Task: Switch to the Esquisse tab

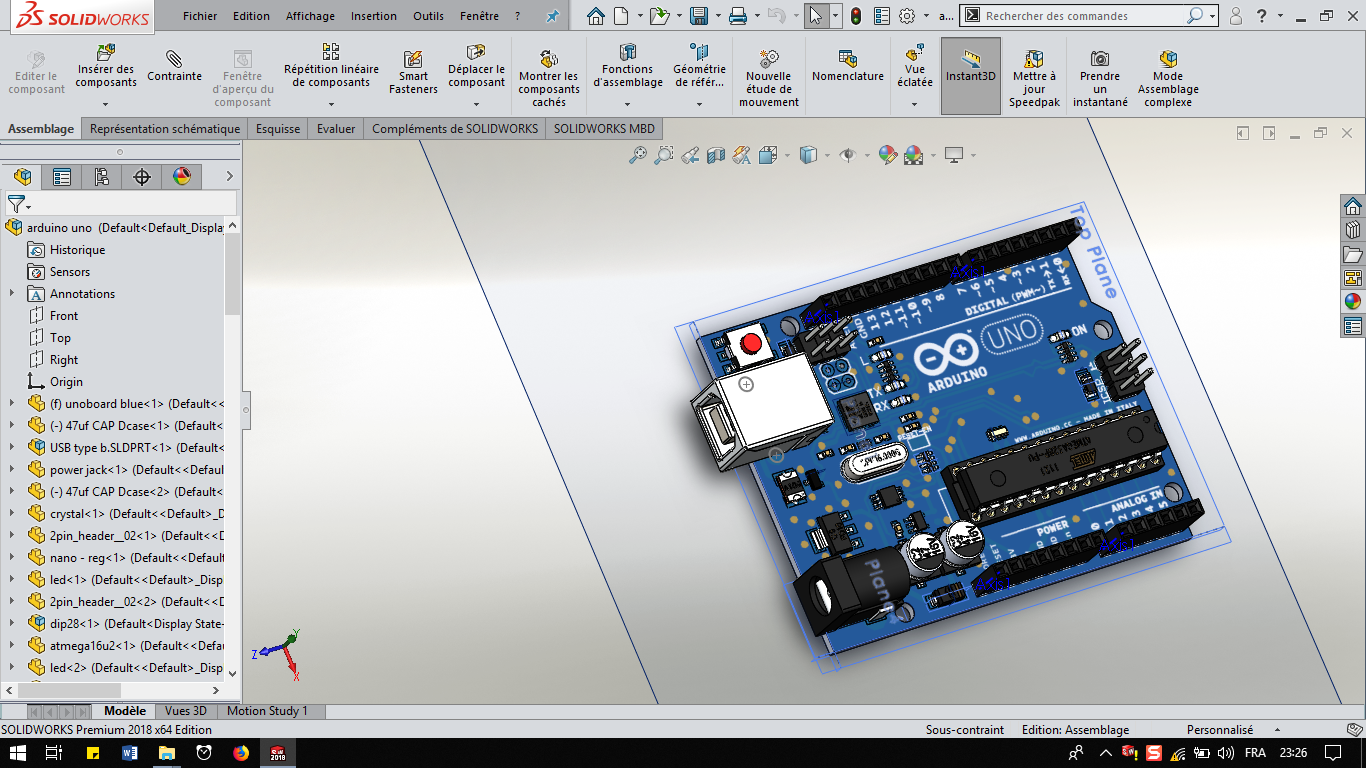Action: click(x=278, y=129)
